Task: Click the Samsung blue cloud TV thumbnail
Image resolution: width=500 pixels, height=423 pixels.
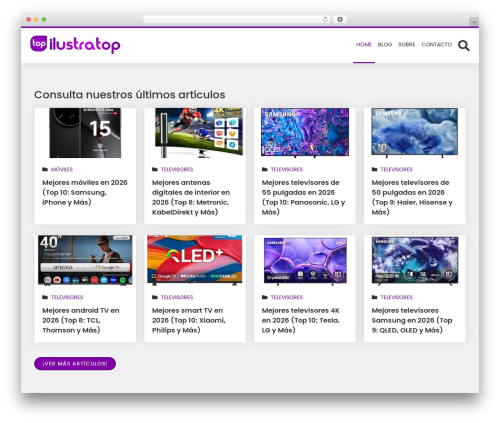Action: (415, 132)
